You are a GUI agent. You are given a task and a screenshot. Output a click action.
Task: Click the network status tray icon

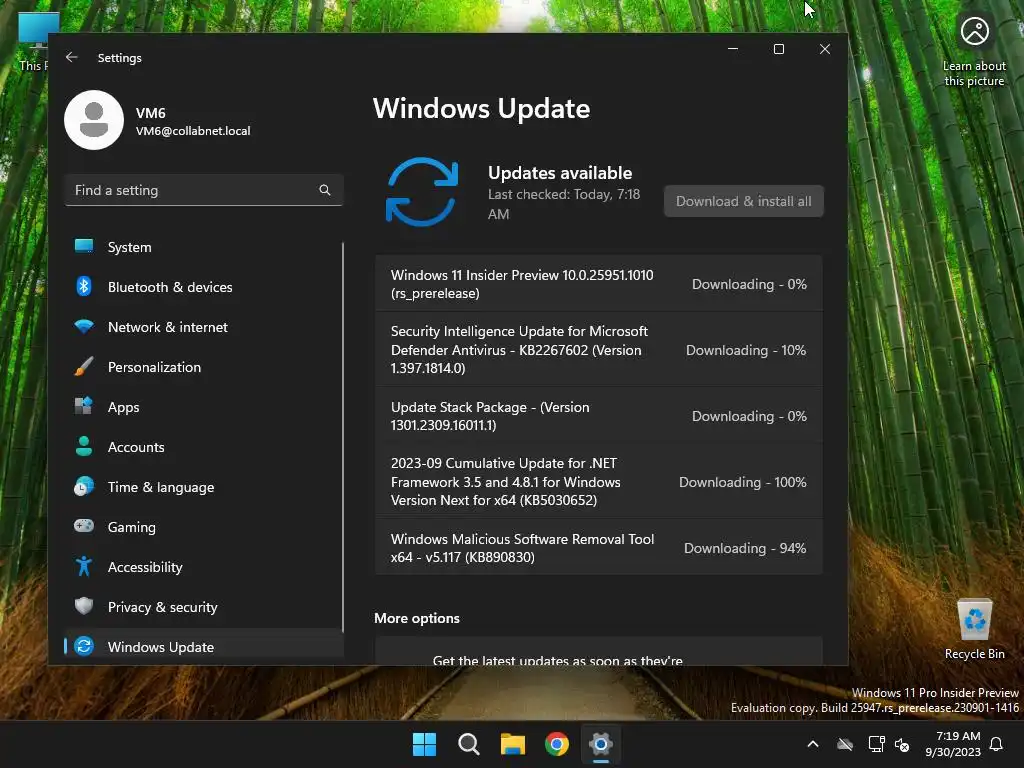click(x=876, y=744)
